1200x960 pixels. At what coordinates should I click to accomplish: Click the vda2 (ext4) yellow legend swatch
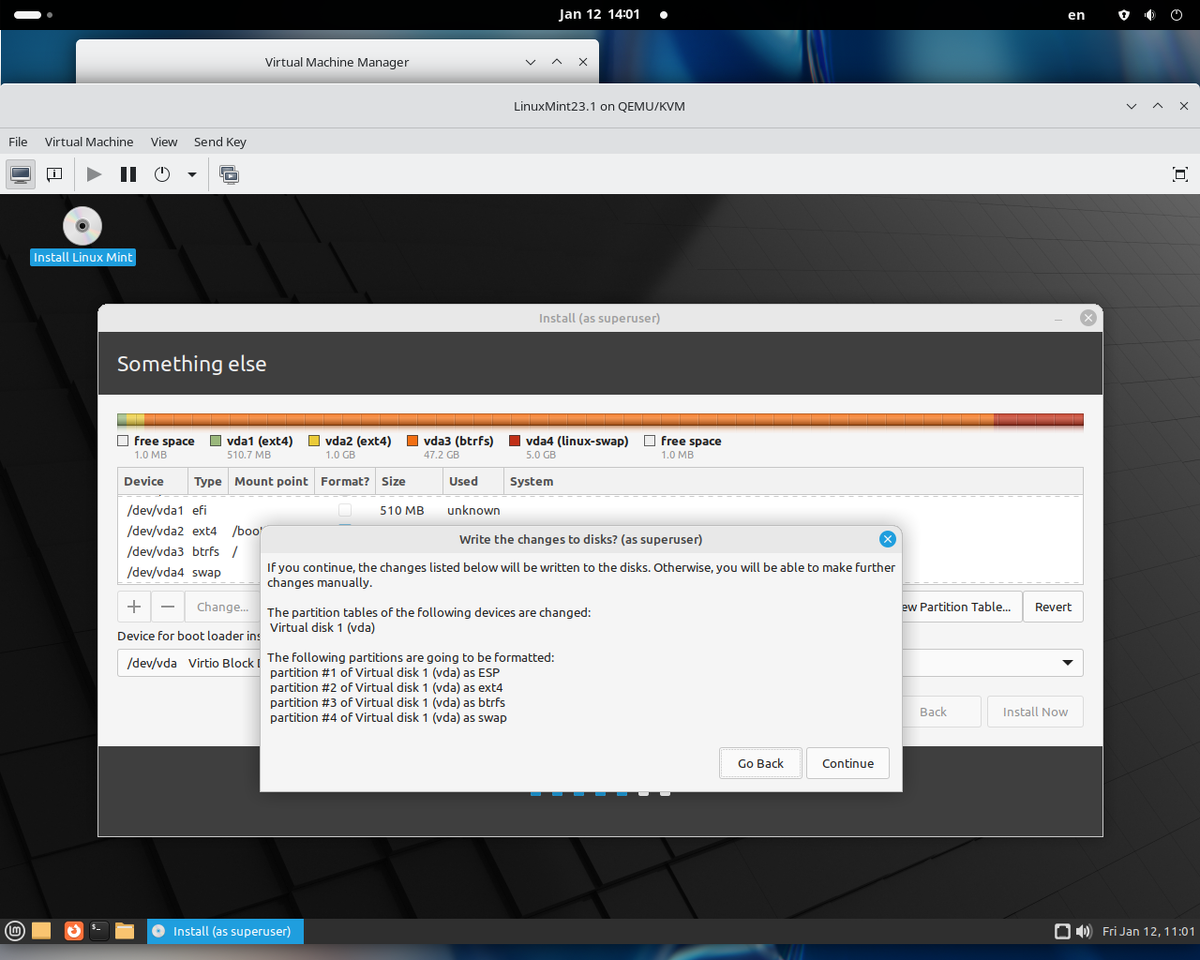(x=314, y=441)
